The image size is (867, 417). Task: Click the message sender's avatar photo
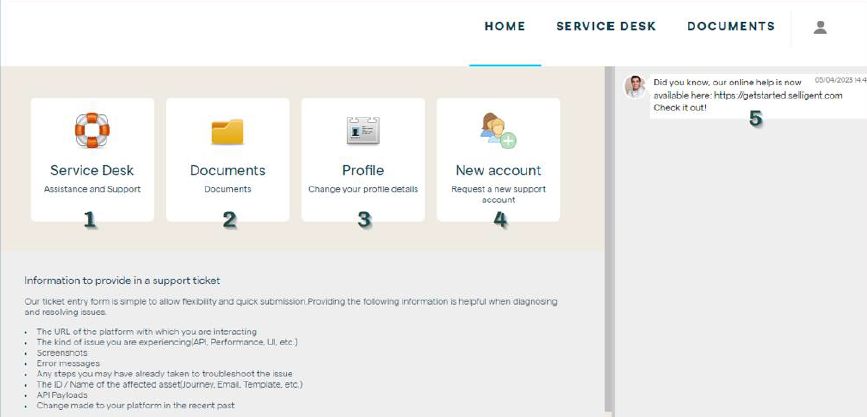(x=634, y=87)
